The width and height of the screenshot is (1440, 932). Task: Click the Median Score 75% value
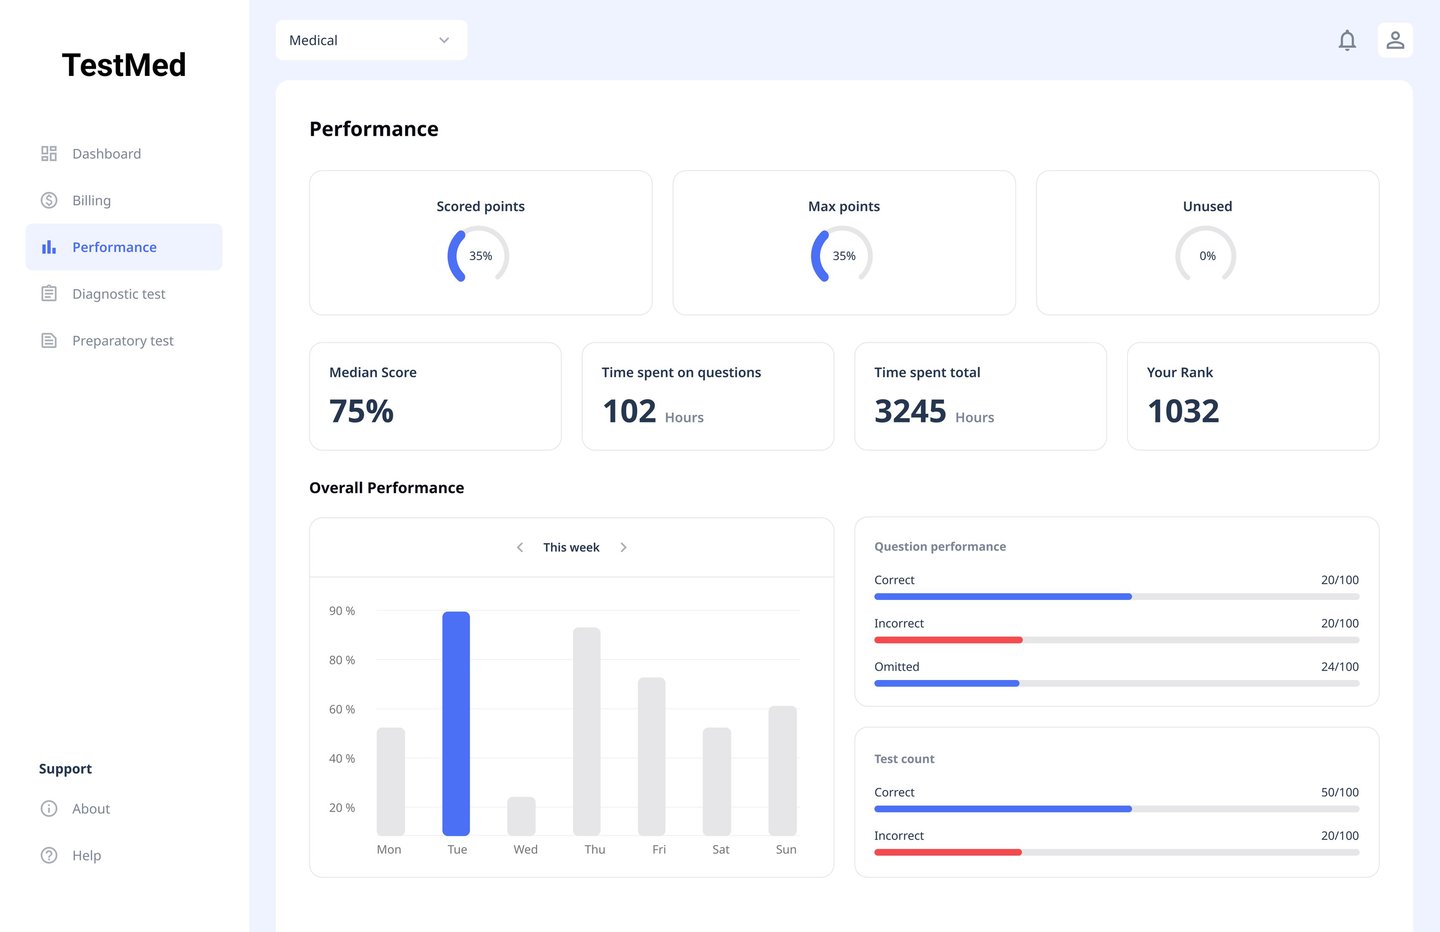click(362, 411)
